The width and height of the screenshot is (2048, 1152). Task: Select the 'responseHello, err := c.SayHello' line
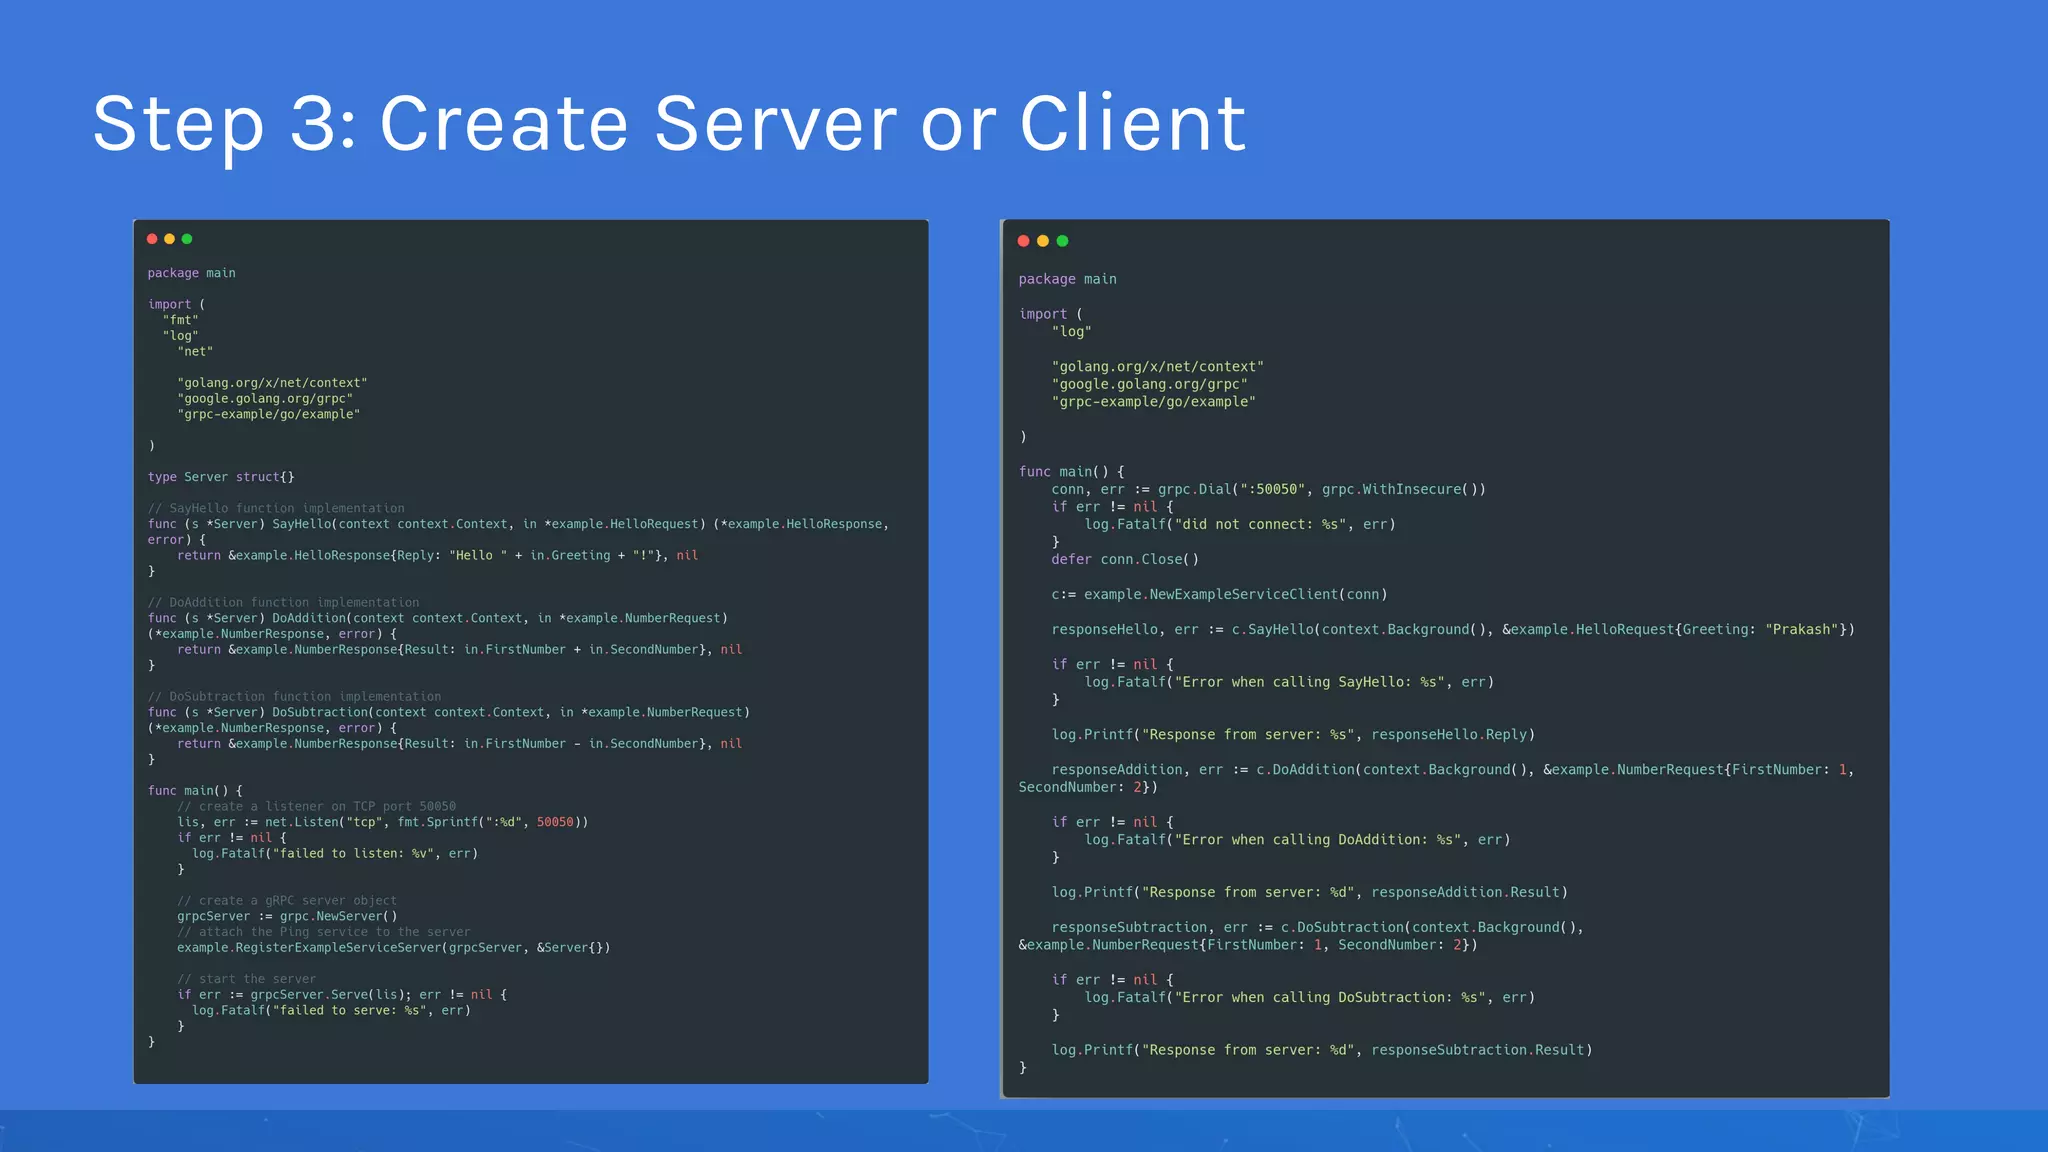pyautogui.click(x=1453, y=629)
